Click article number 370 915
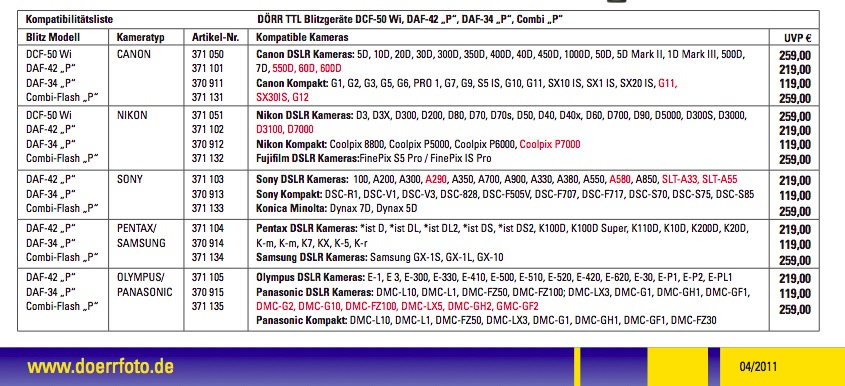845x386 pixels. pos(207,292)
